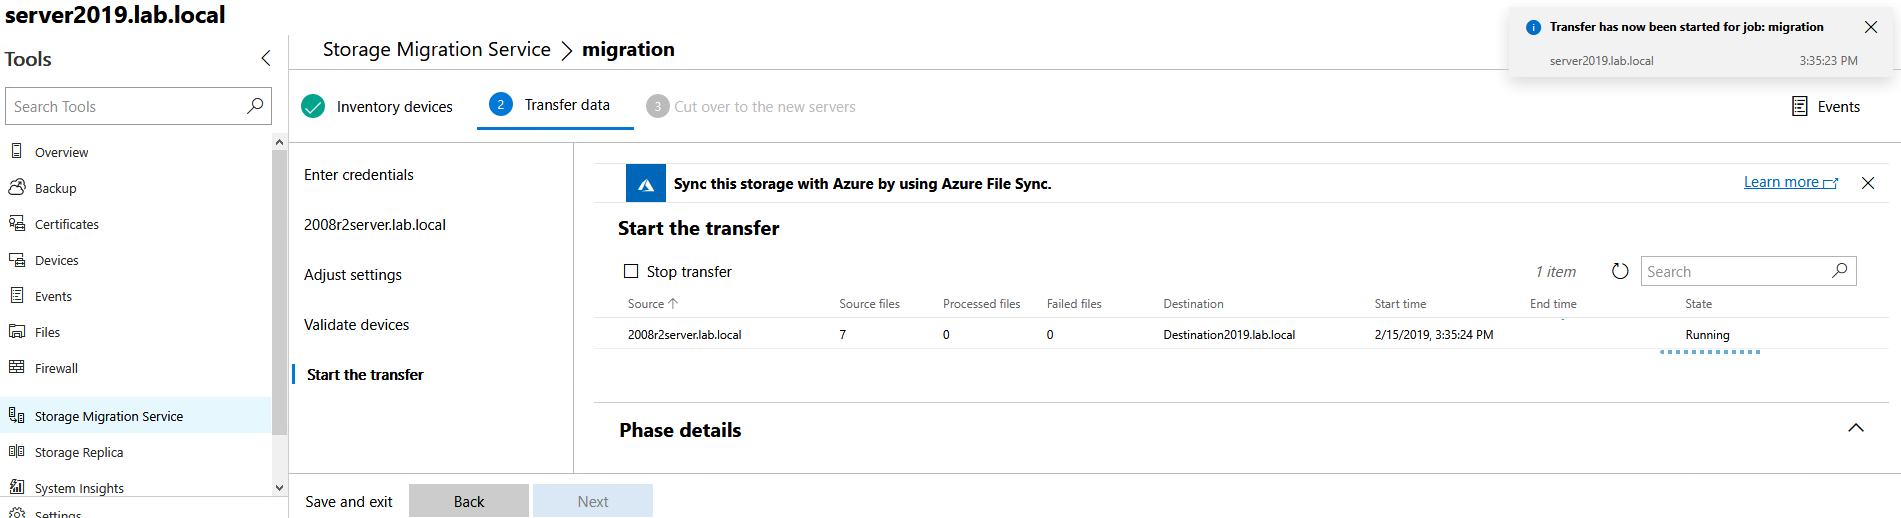Viewport: 1901px width, 518px height.
Task: Click the Destination2019.lab.local cell
Action: coord(1229,334)
